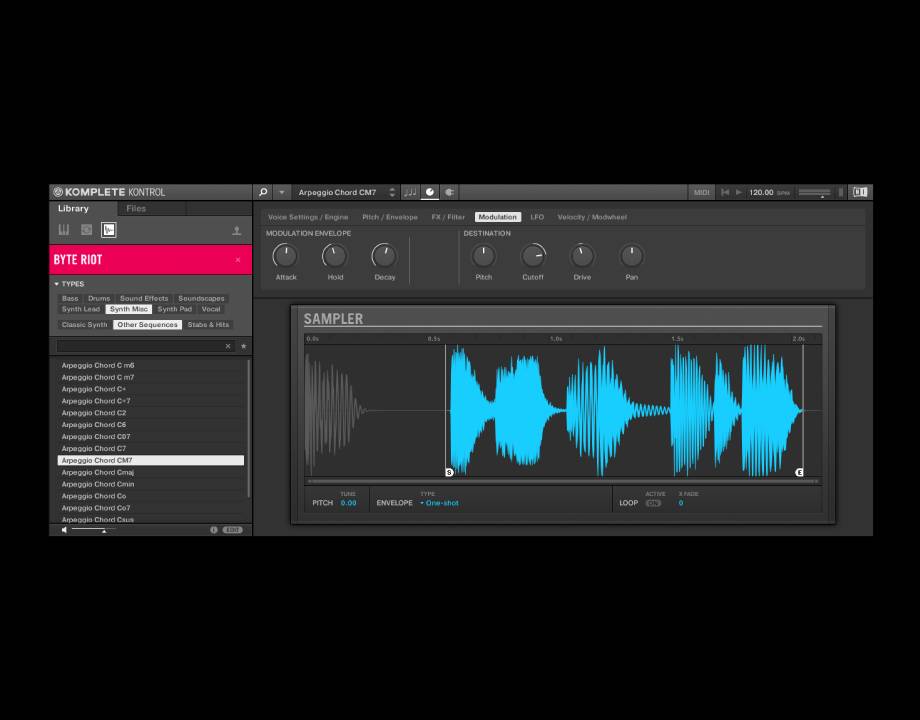Image resolution: width=920 pixels, height=720 pixels.
Task: Open dropdown arrow next to search icon
Action: tap(282, 192)
